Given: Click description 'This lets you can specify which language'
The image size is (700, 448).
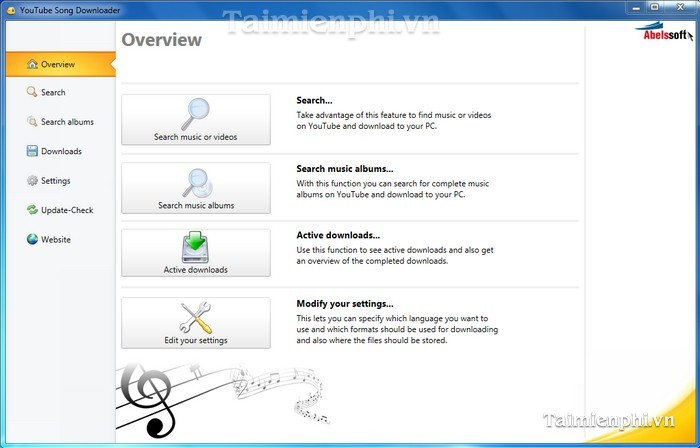Looking at the screenshot, I should (x=397, y=329).
